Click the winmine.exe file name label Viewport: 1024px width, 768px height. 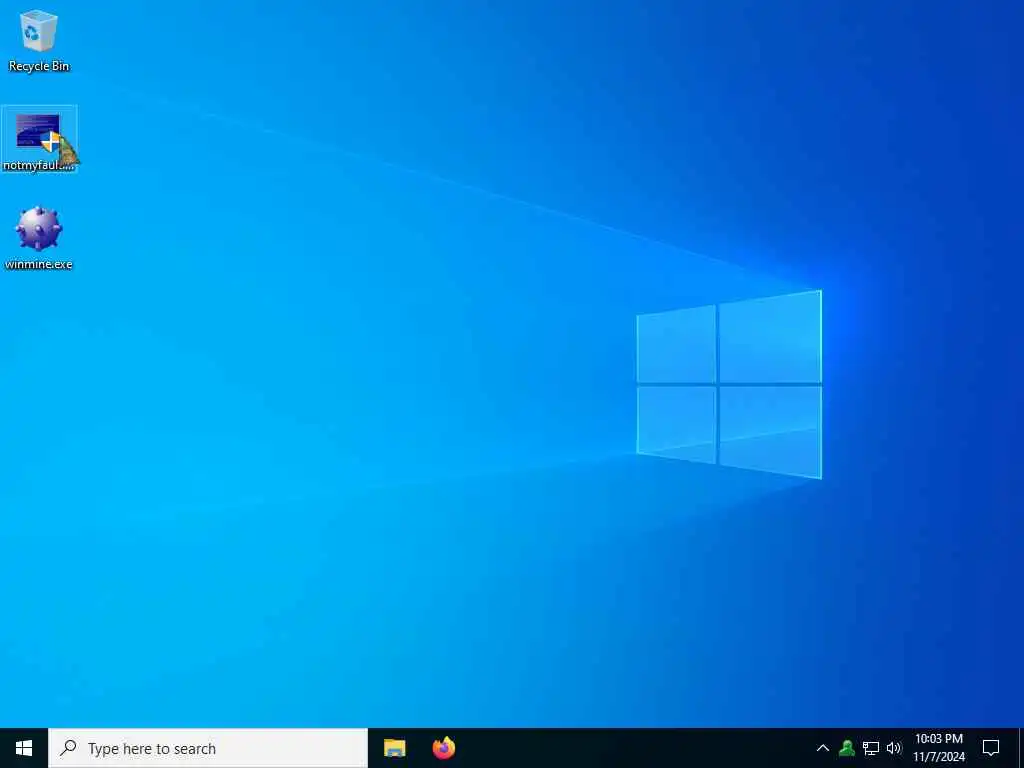click(39, 264)
